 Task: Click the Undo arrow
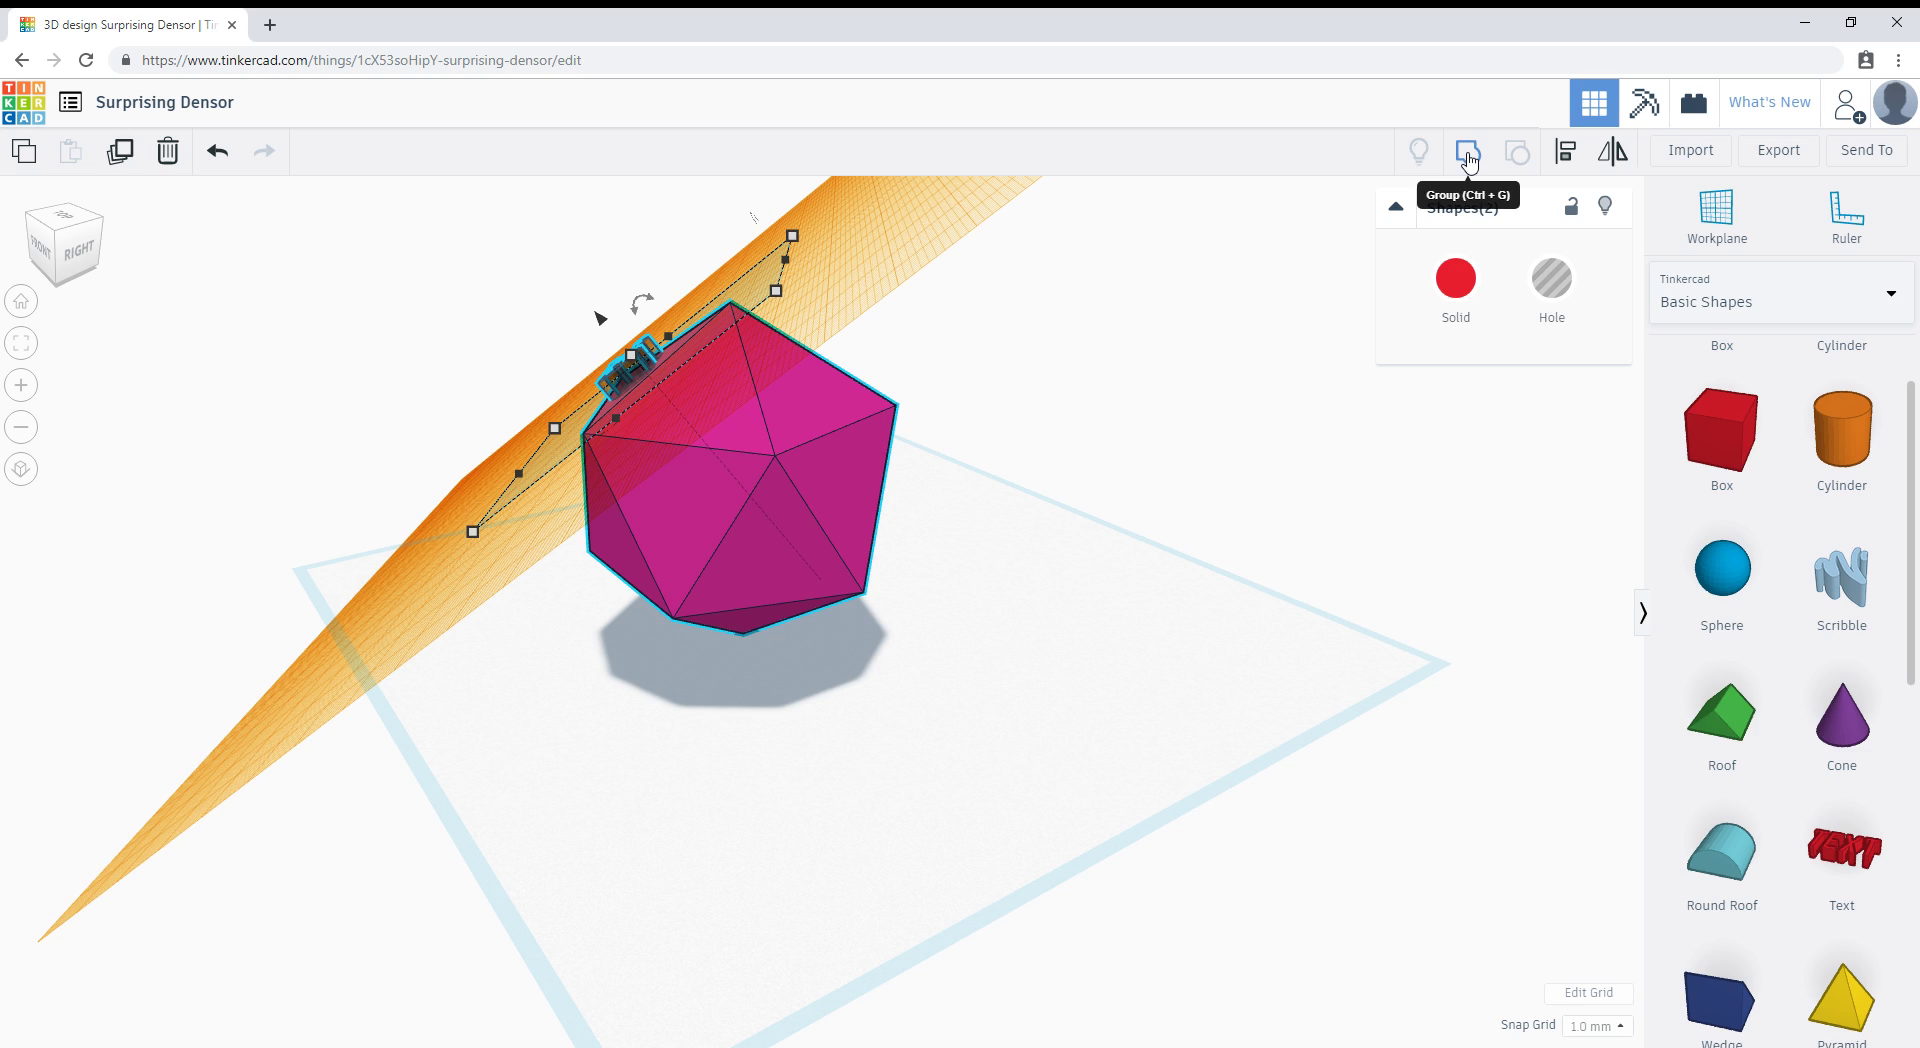216,151
